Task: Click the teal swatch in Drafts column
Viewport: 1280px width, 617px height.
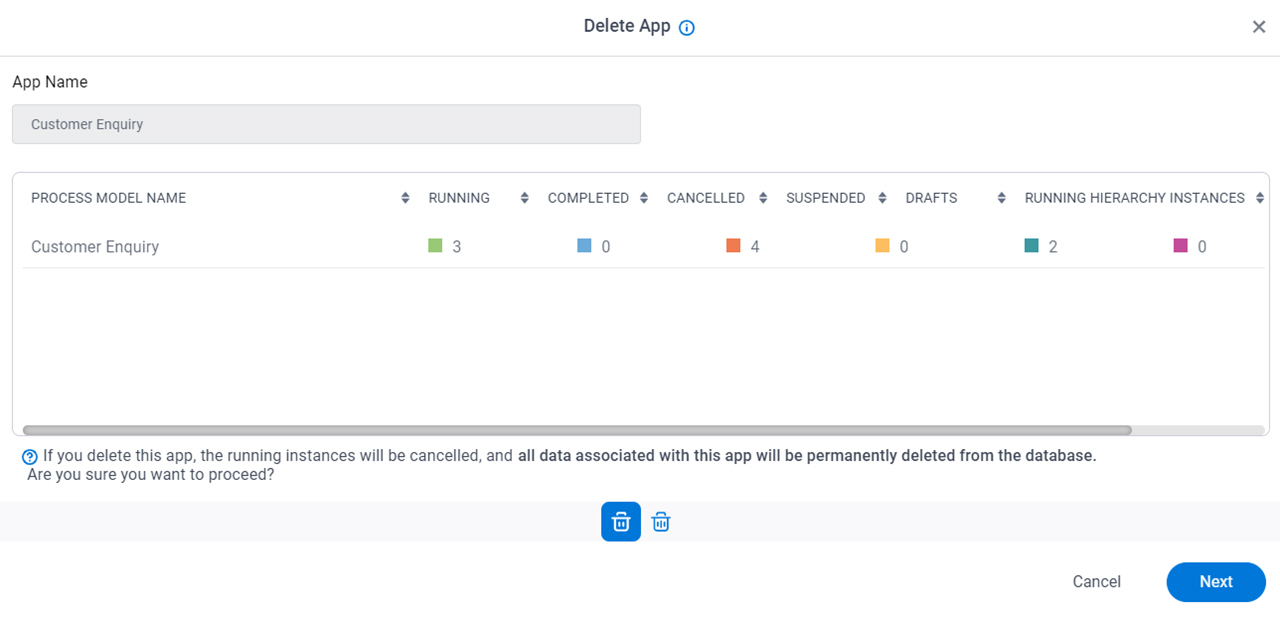Action: [1032, 245]
